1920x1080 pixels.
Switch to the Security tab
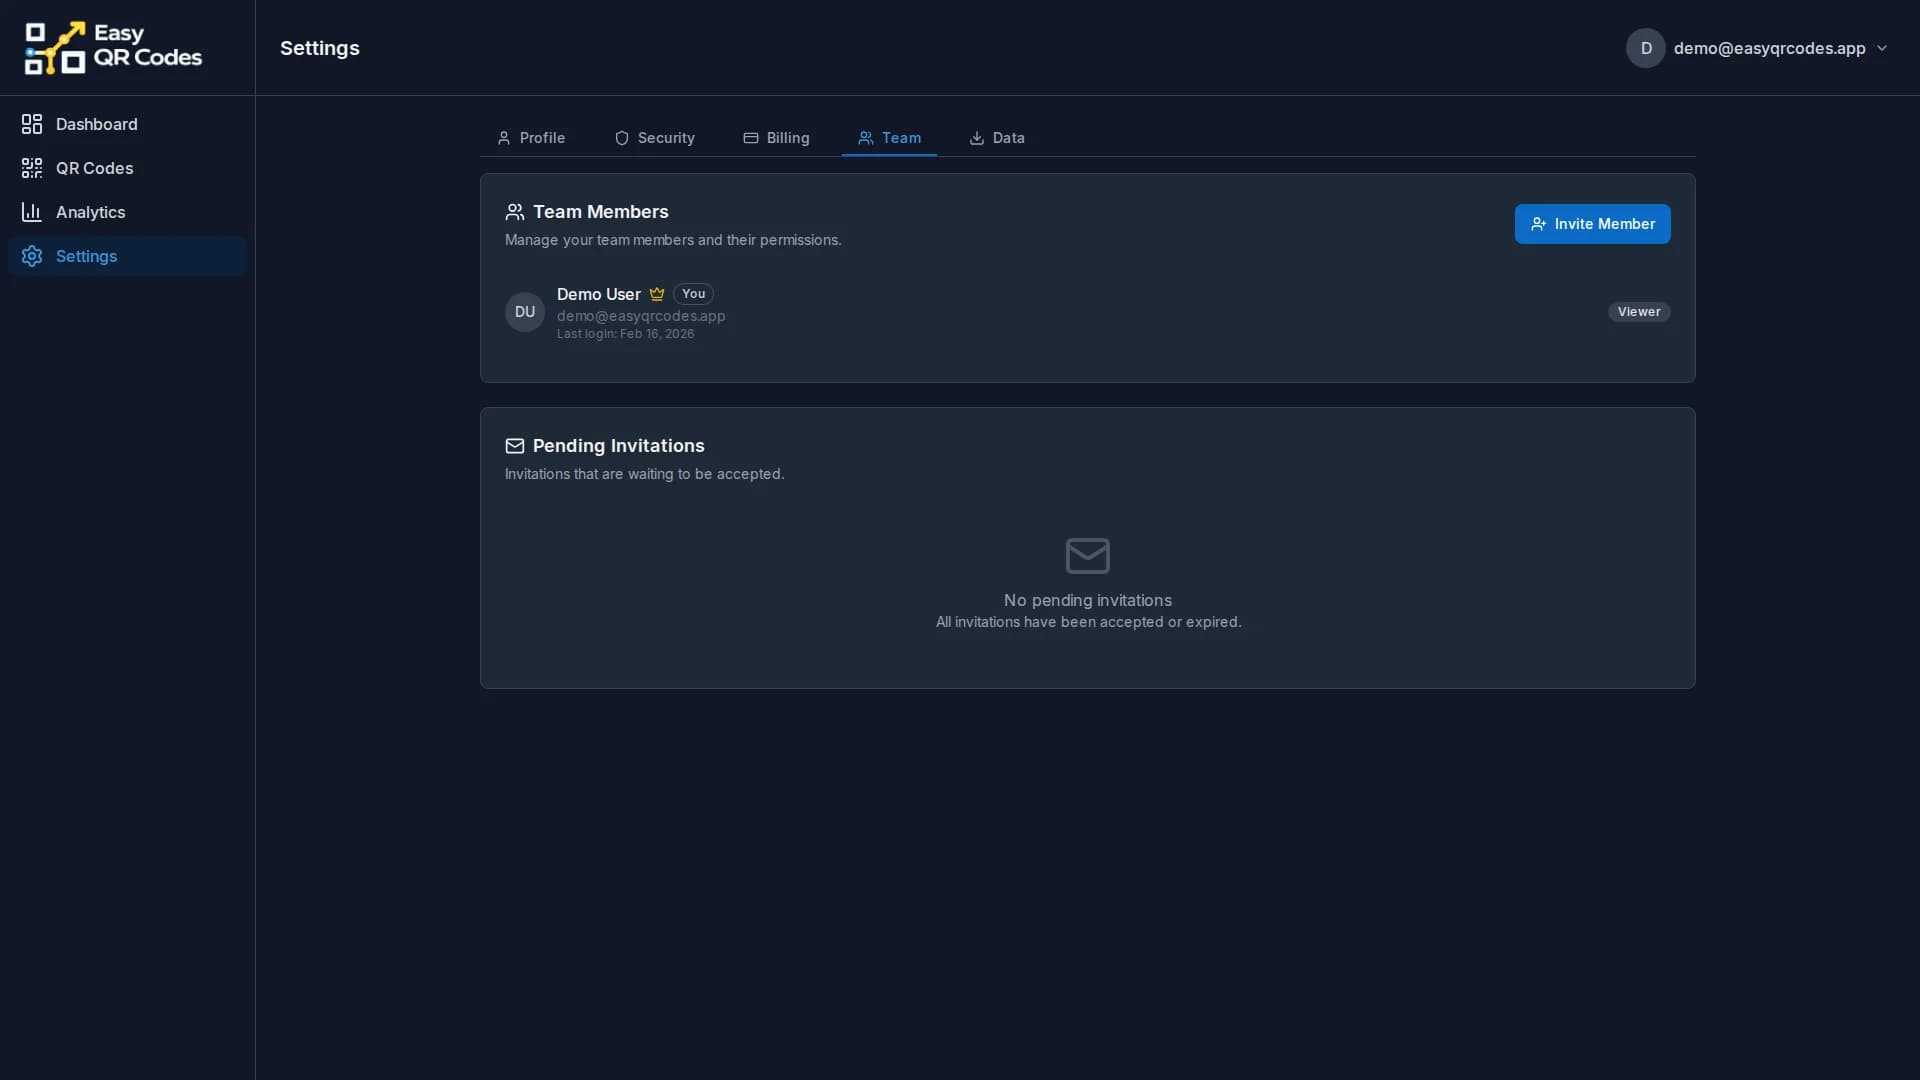click(x=655, y=138)
